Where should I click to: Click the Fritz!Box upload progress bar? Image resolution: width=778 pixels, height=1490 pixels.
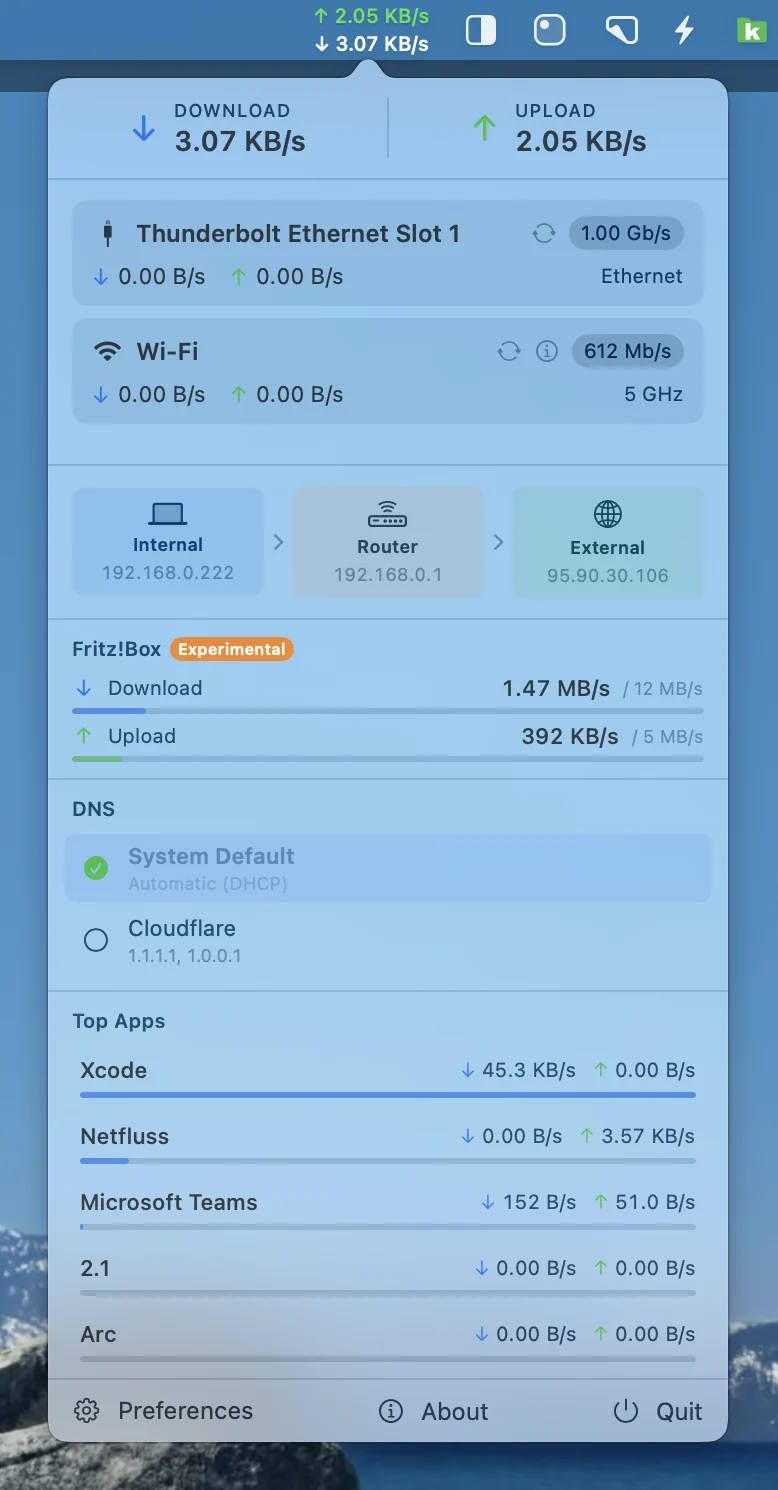(x=388, y=759)
